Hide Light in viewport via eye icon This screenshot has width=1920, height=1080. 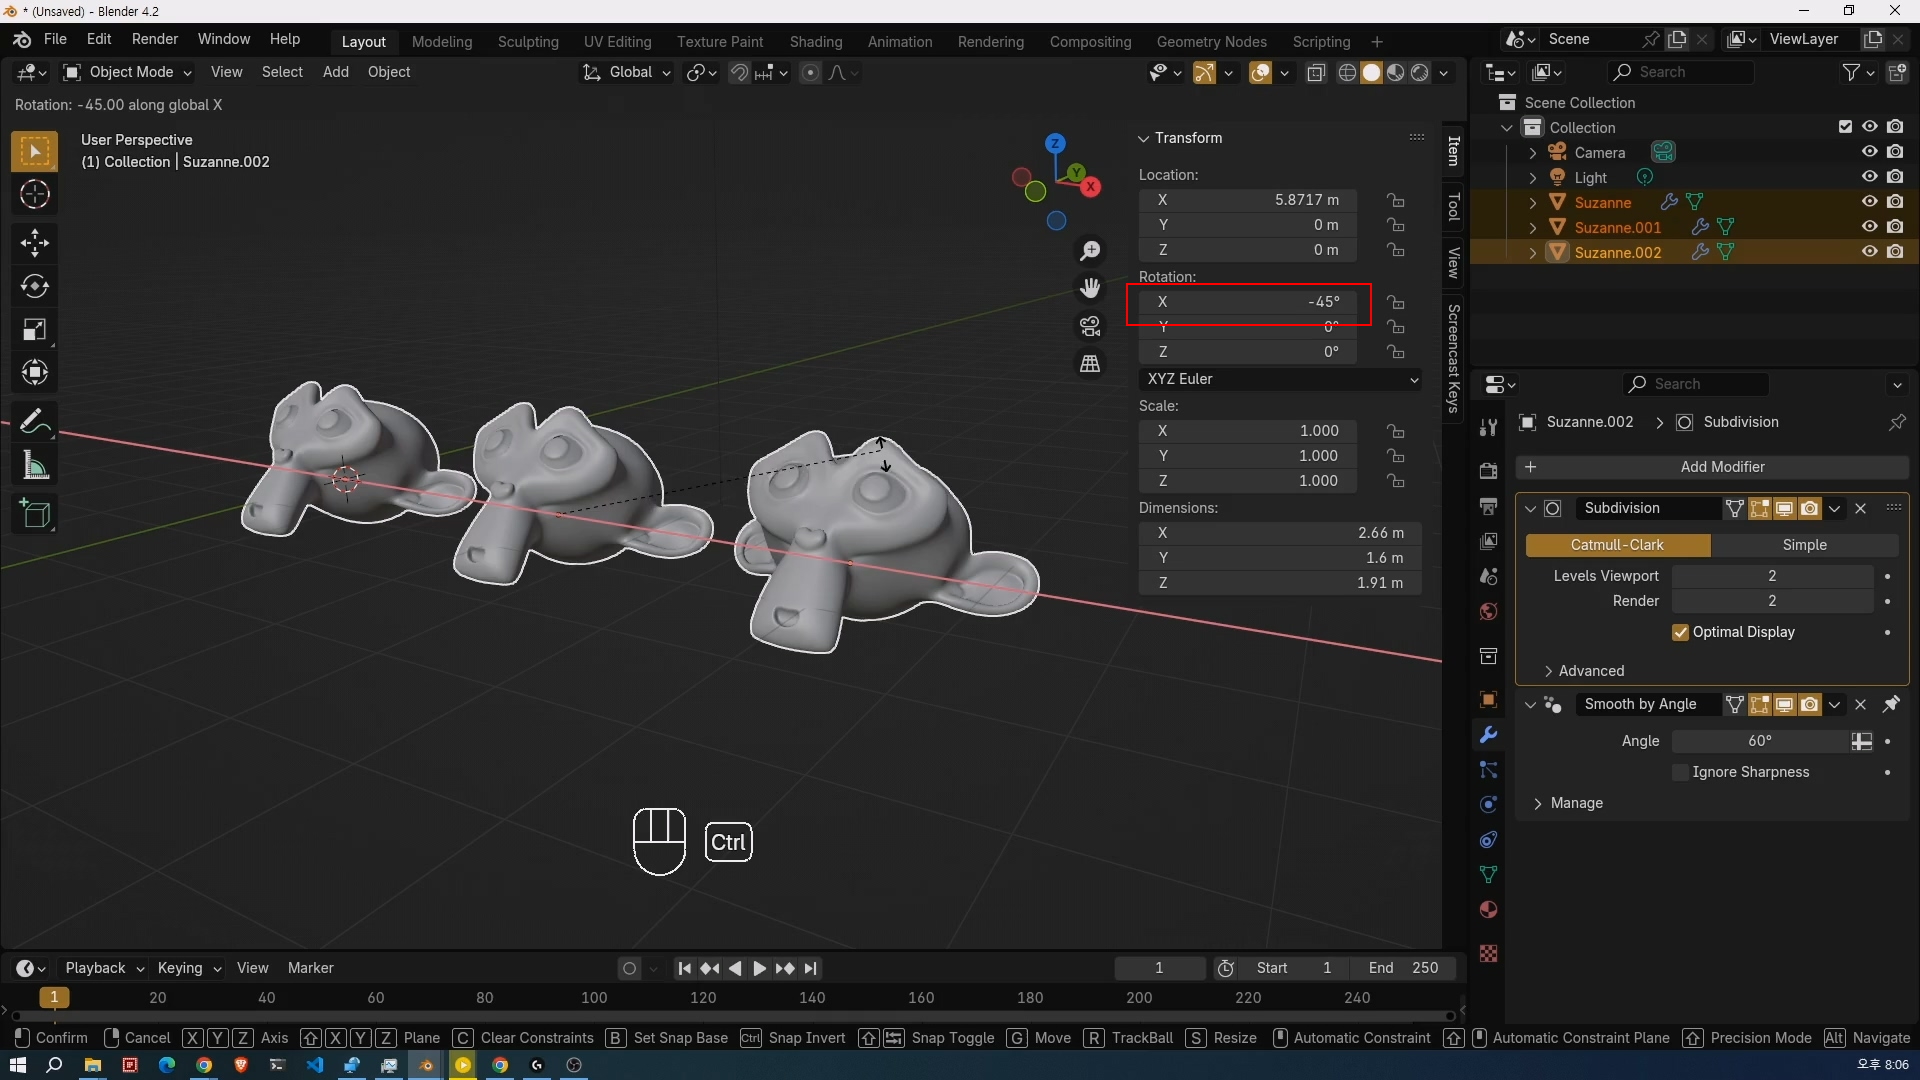point(1869,177)
